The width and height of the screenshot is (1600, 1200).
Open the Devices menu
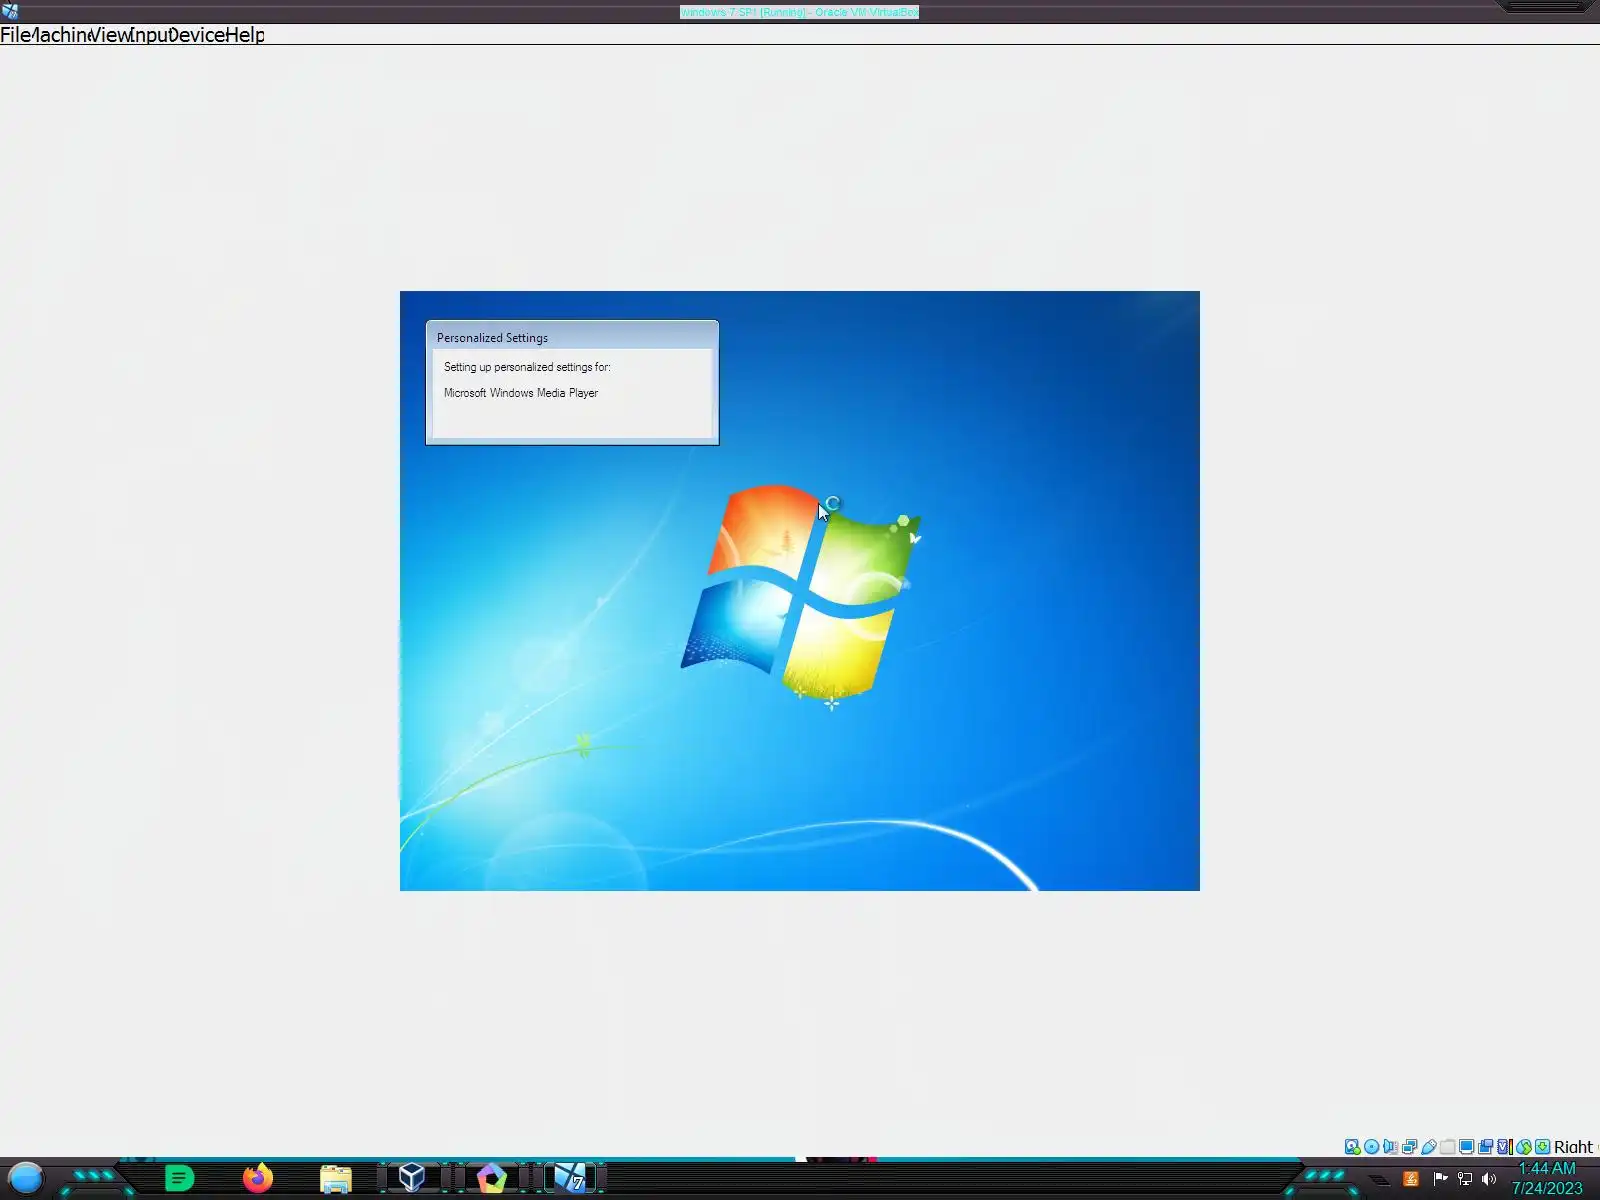[197, 35]
